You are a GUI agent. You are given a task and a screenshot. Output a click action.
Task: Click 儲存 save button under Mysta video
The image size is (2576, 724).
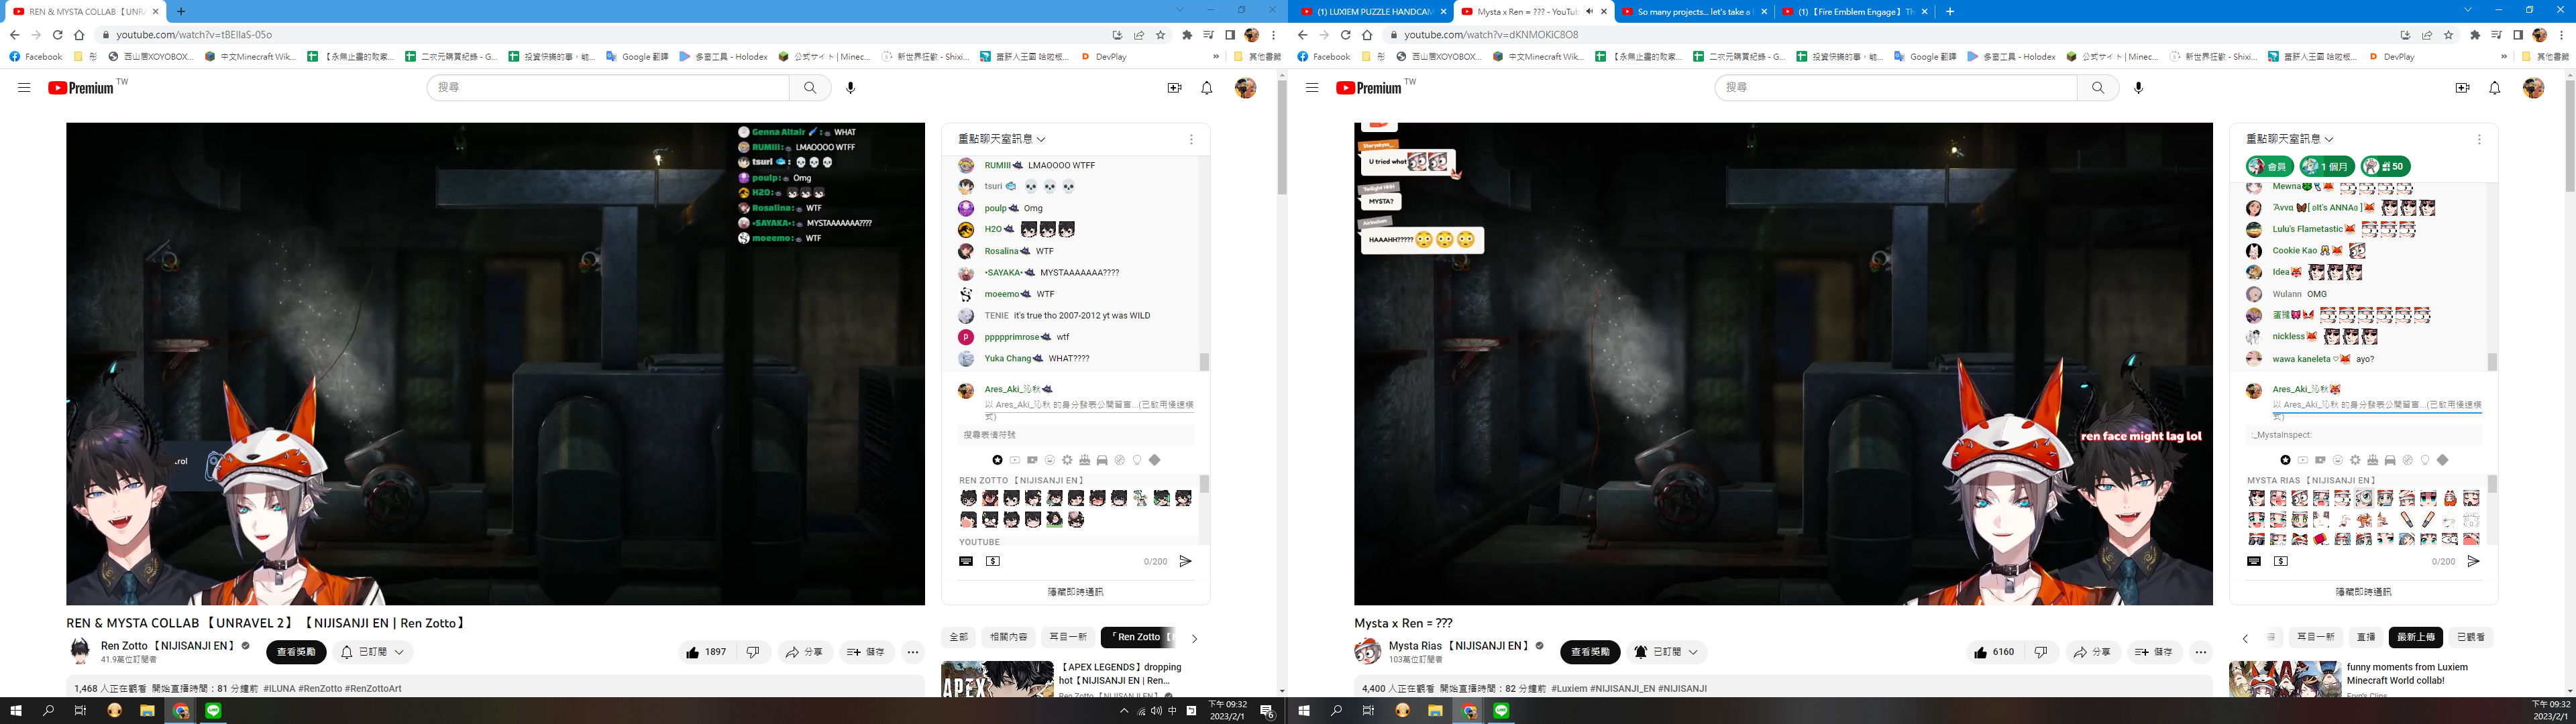[x=2154, y=652]
